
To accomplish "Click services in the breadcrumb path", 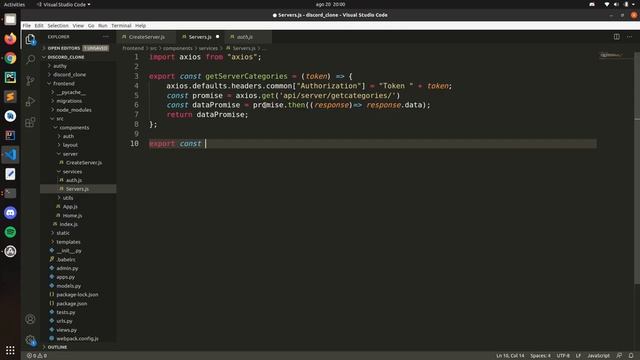I will point(208,48).
